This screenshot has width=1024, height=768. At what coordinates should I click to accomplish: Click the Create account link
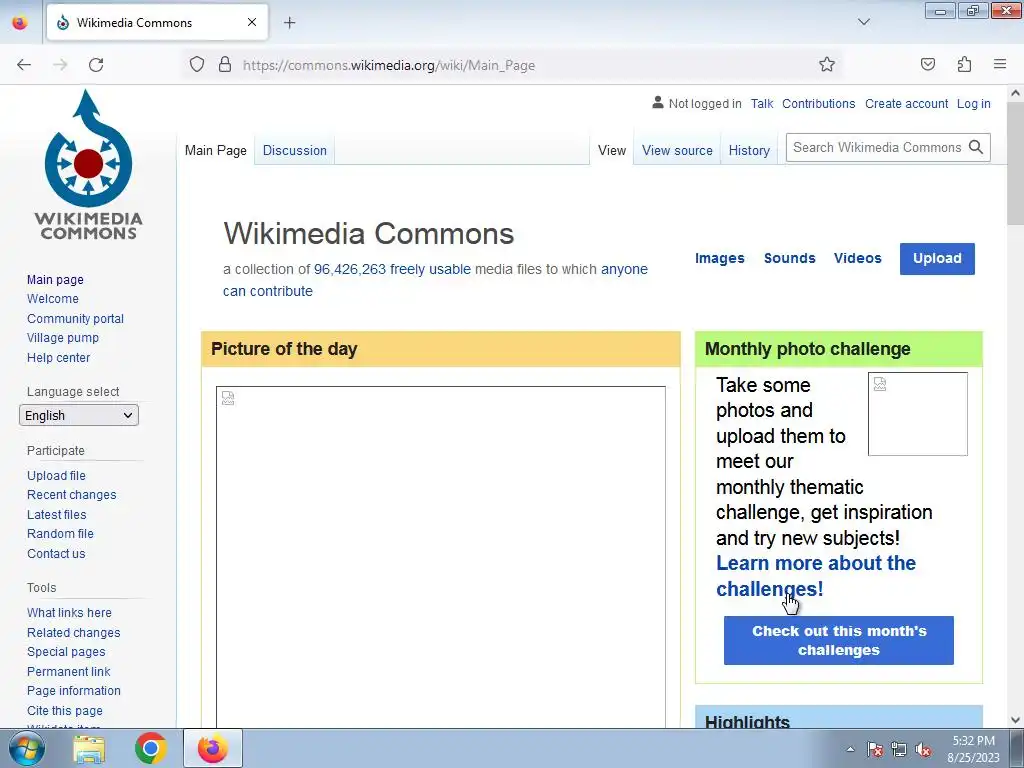(x=906, y=104)
